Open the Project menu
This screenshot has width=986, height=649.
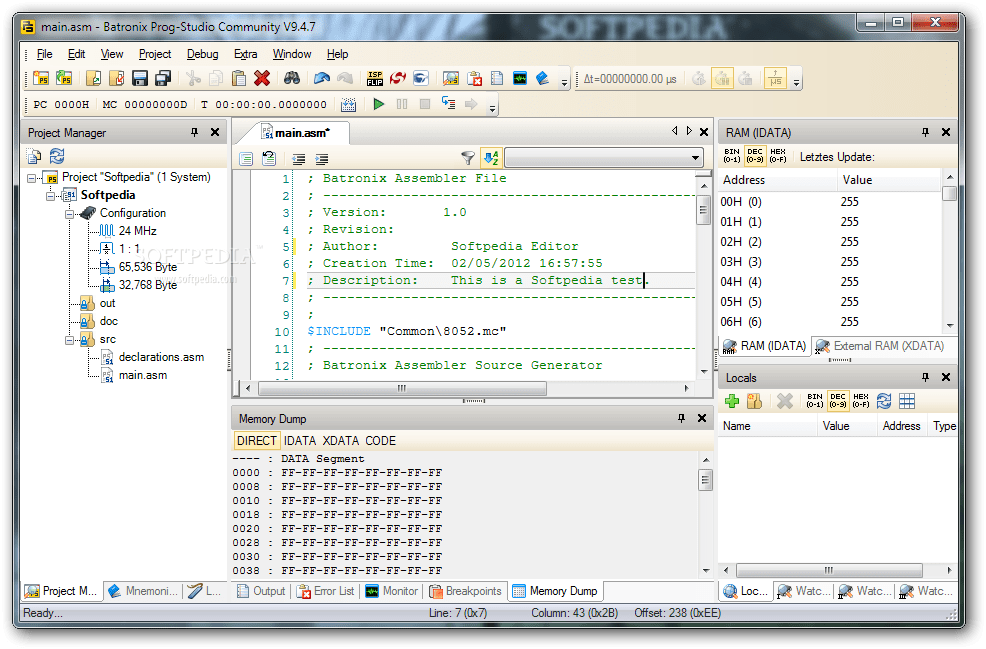click(x=155, y=54)
